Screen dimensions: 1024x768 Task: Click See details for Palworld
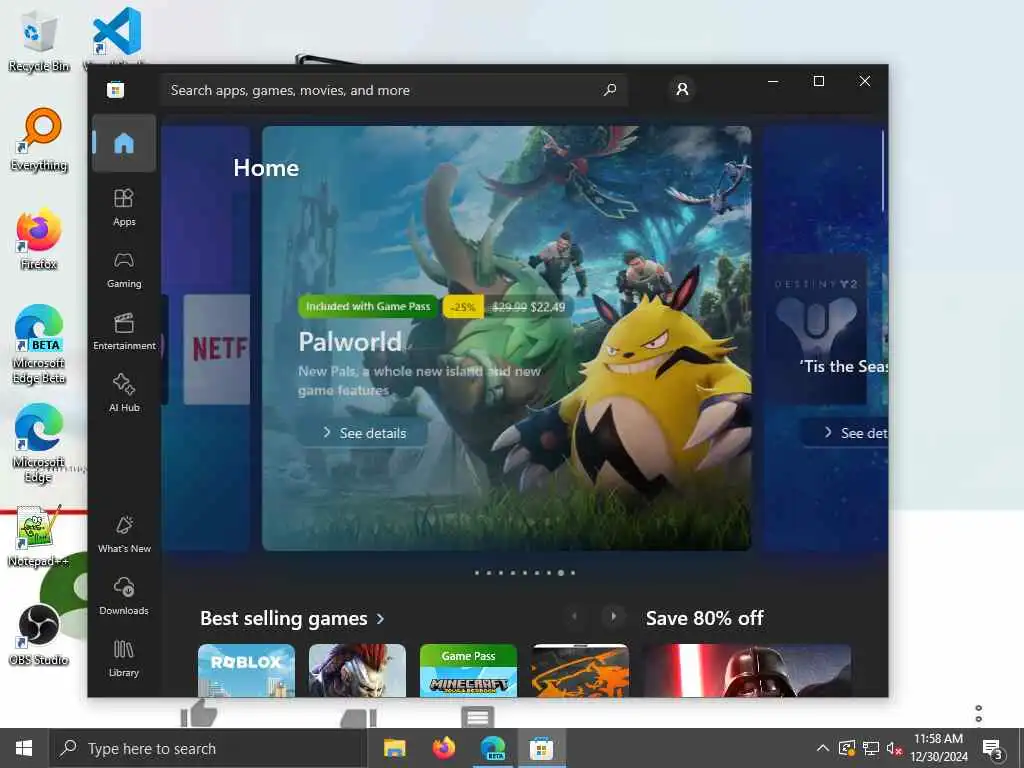[x=364, y=433]
